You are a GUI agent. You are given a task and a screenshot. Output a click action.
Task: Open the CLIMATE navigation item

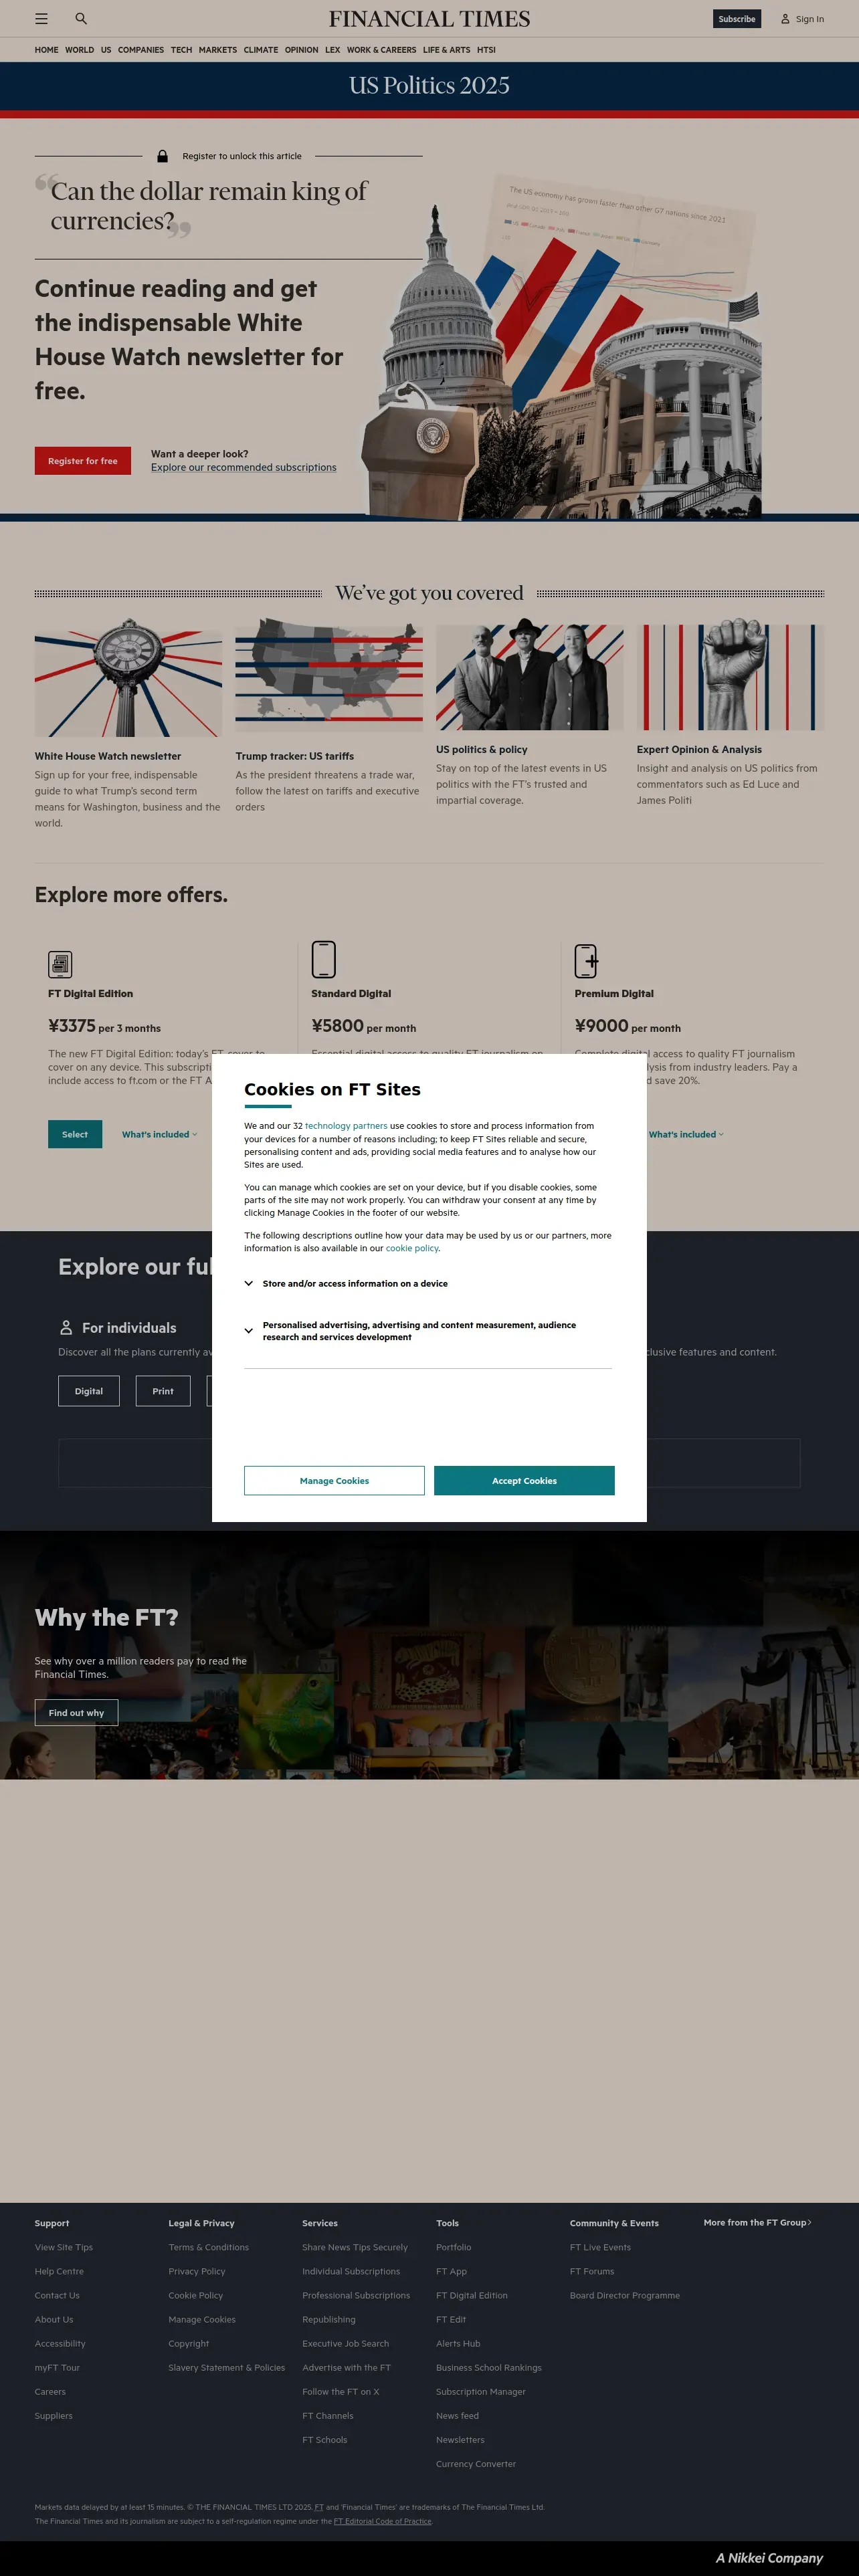[x=261, y=50]
